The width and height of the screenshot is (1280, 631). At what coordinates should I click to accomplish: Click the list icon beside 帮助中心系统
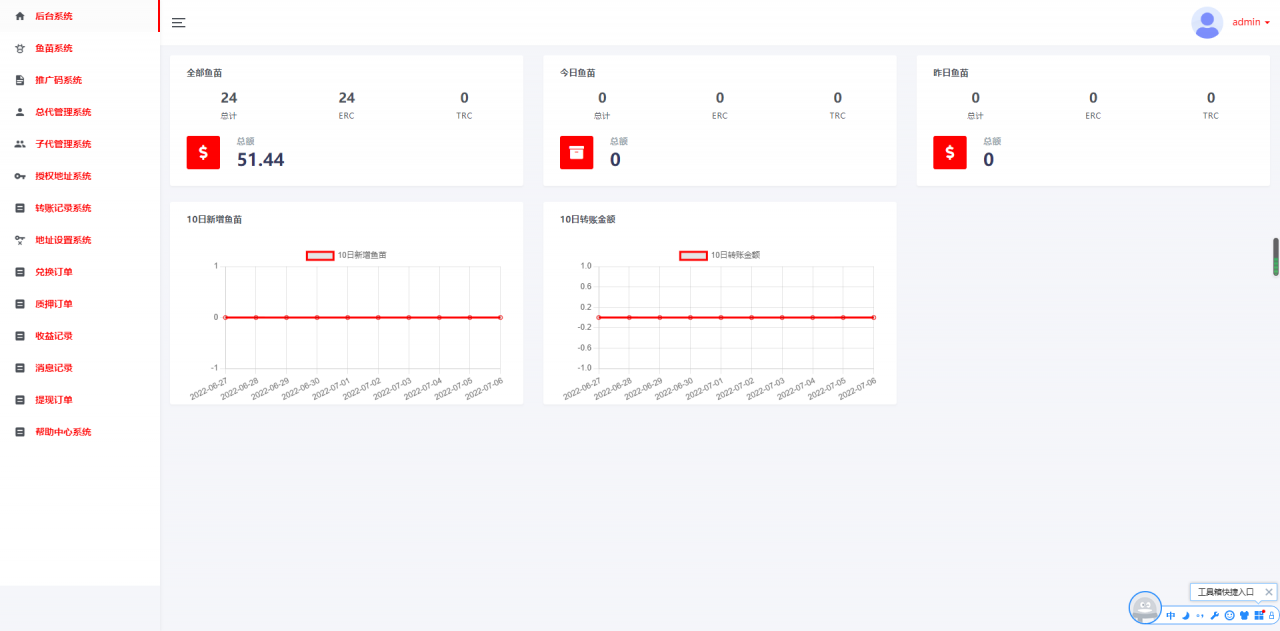pos(20,432)
